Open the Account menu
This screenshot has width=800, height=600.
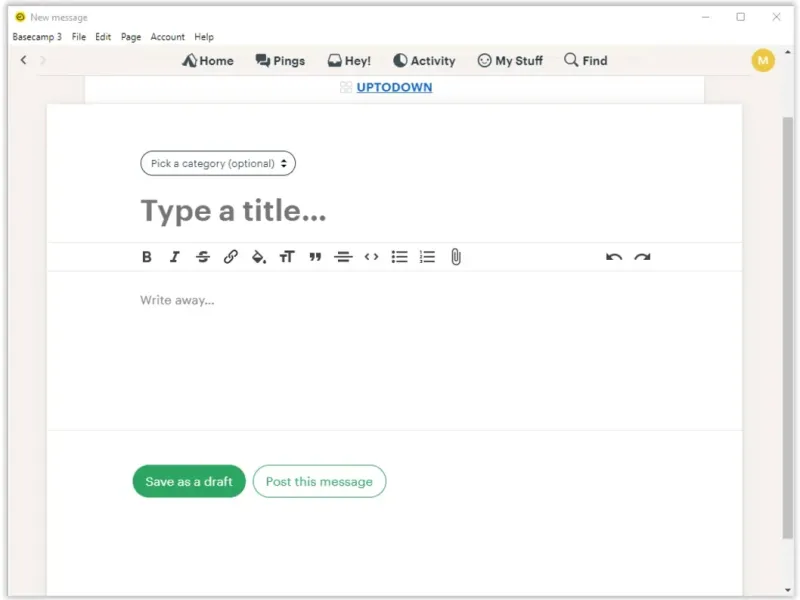[x=167, y=37]
